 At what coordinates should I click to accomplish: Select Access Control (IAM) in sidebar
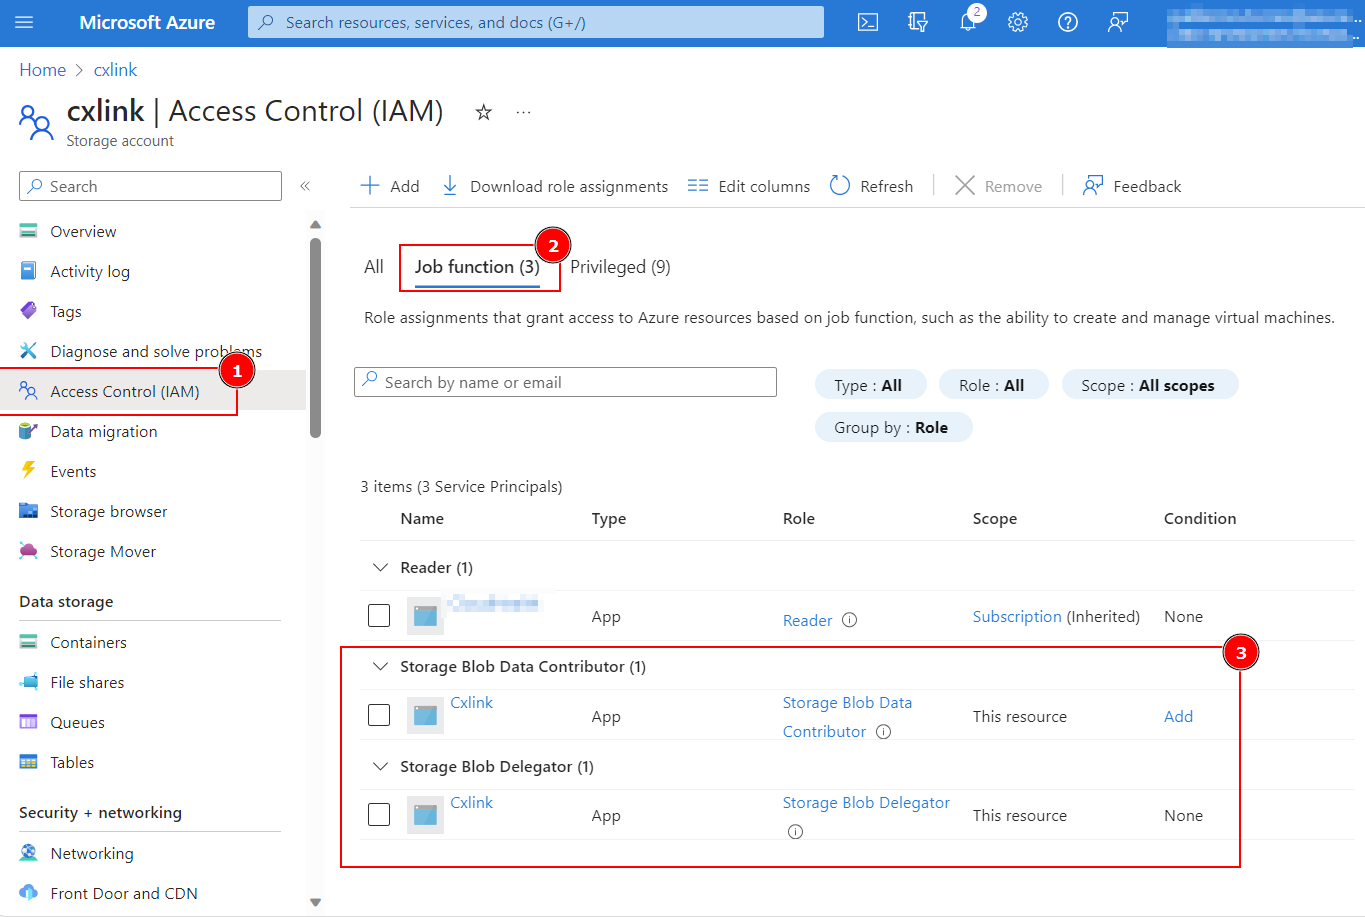125,391
